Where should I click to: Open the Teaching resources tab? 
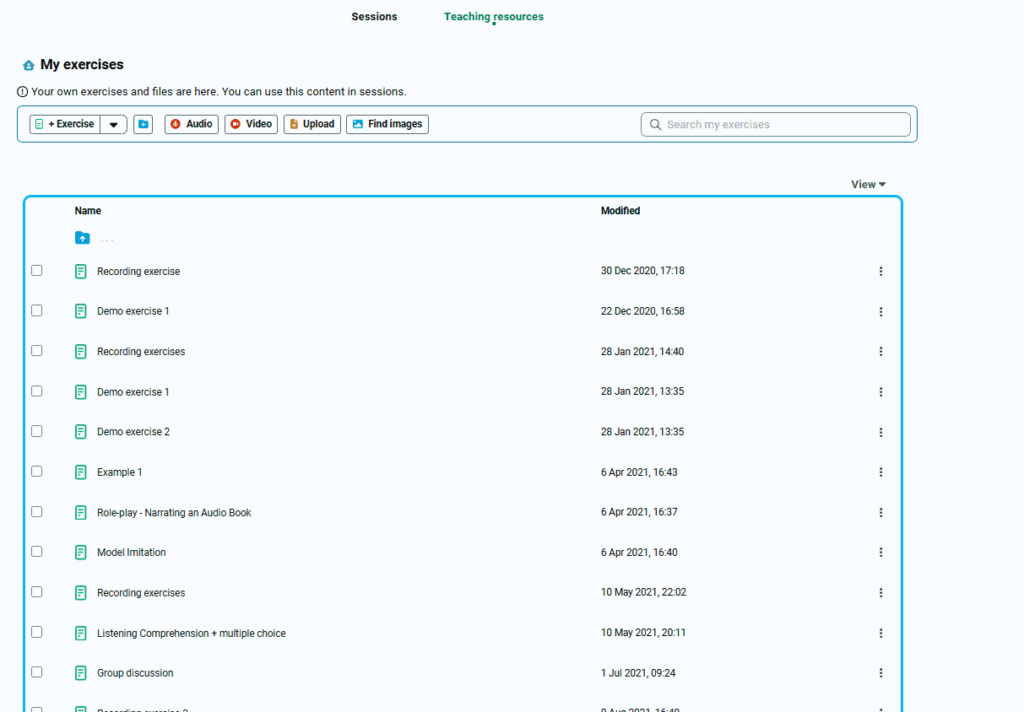(x=493, y=17)
